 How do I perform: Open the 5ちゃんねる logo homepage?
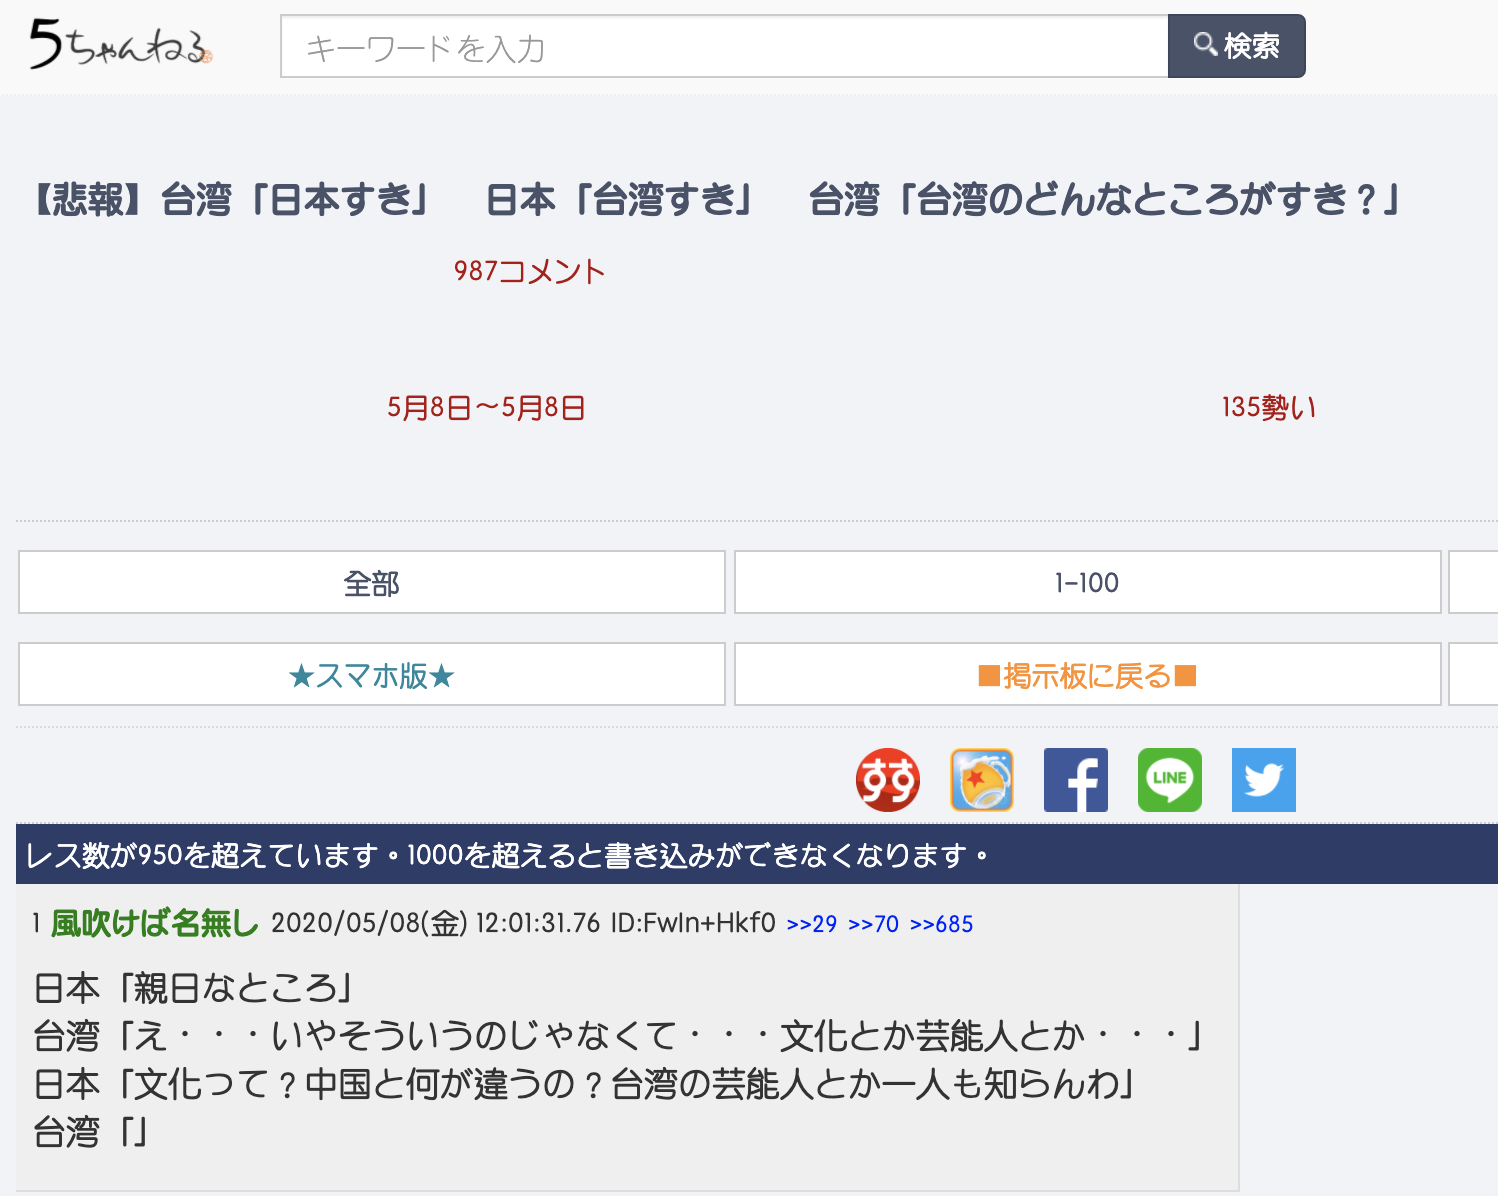pyautogui.click(x=120, y=45)
